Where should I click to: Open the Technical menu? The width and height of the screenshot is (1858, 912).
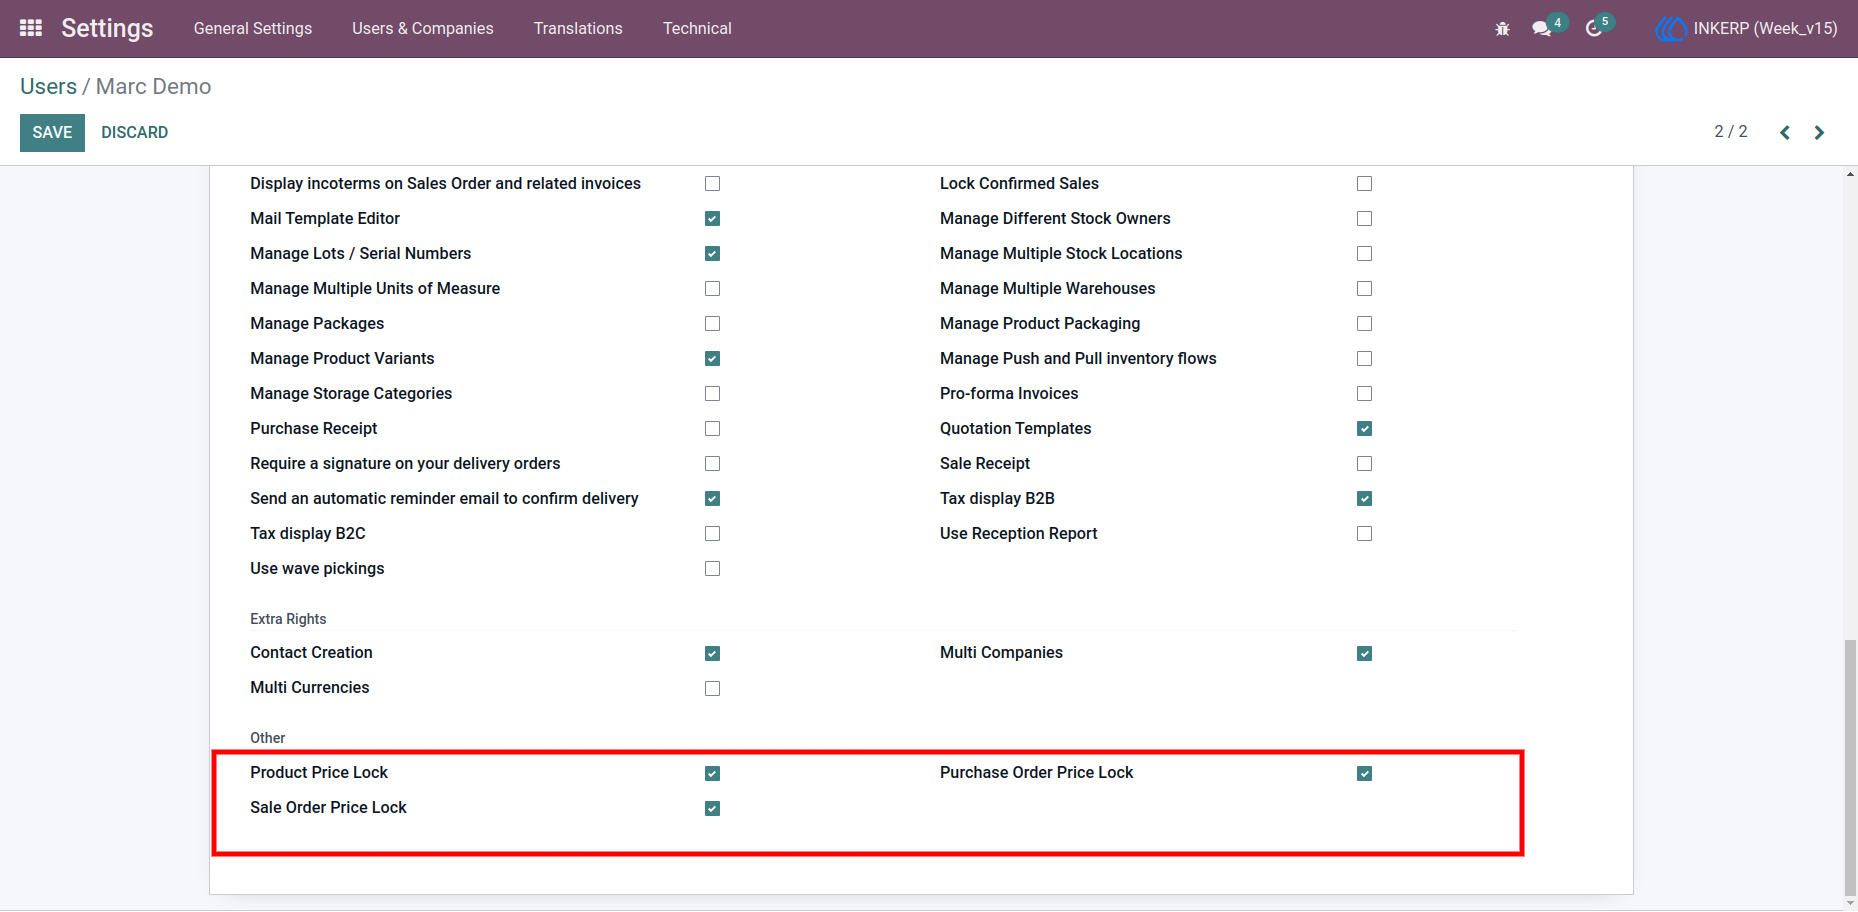697,28
